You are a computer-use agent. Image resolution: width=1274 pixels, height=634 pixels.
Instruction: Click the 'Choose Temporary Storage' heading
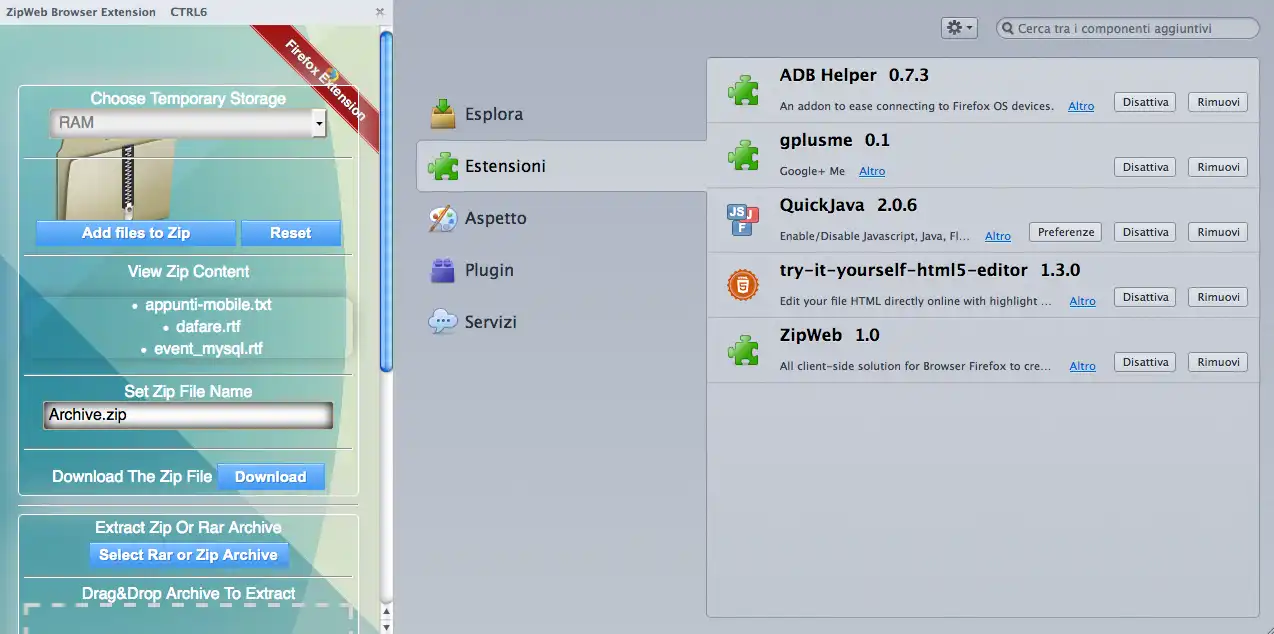tap(188, 99)
